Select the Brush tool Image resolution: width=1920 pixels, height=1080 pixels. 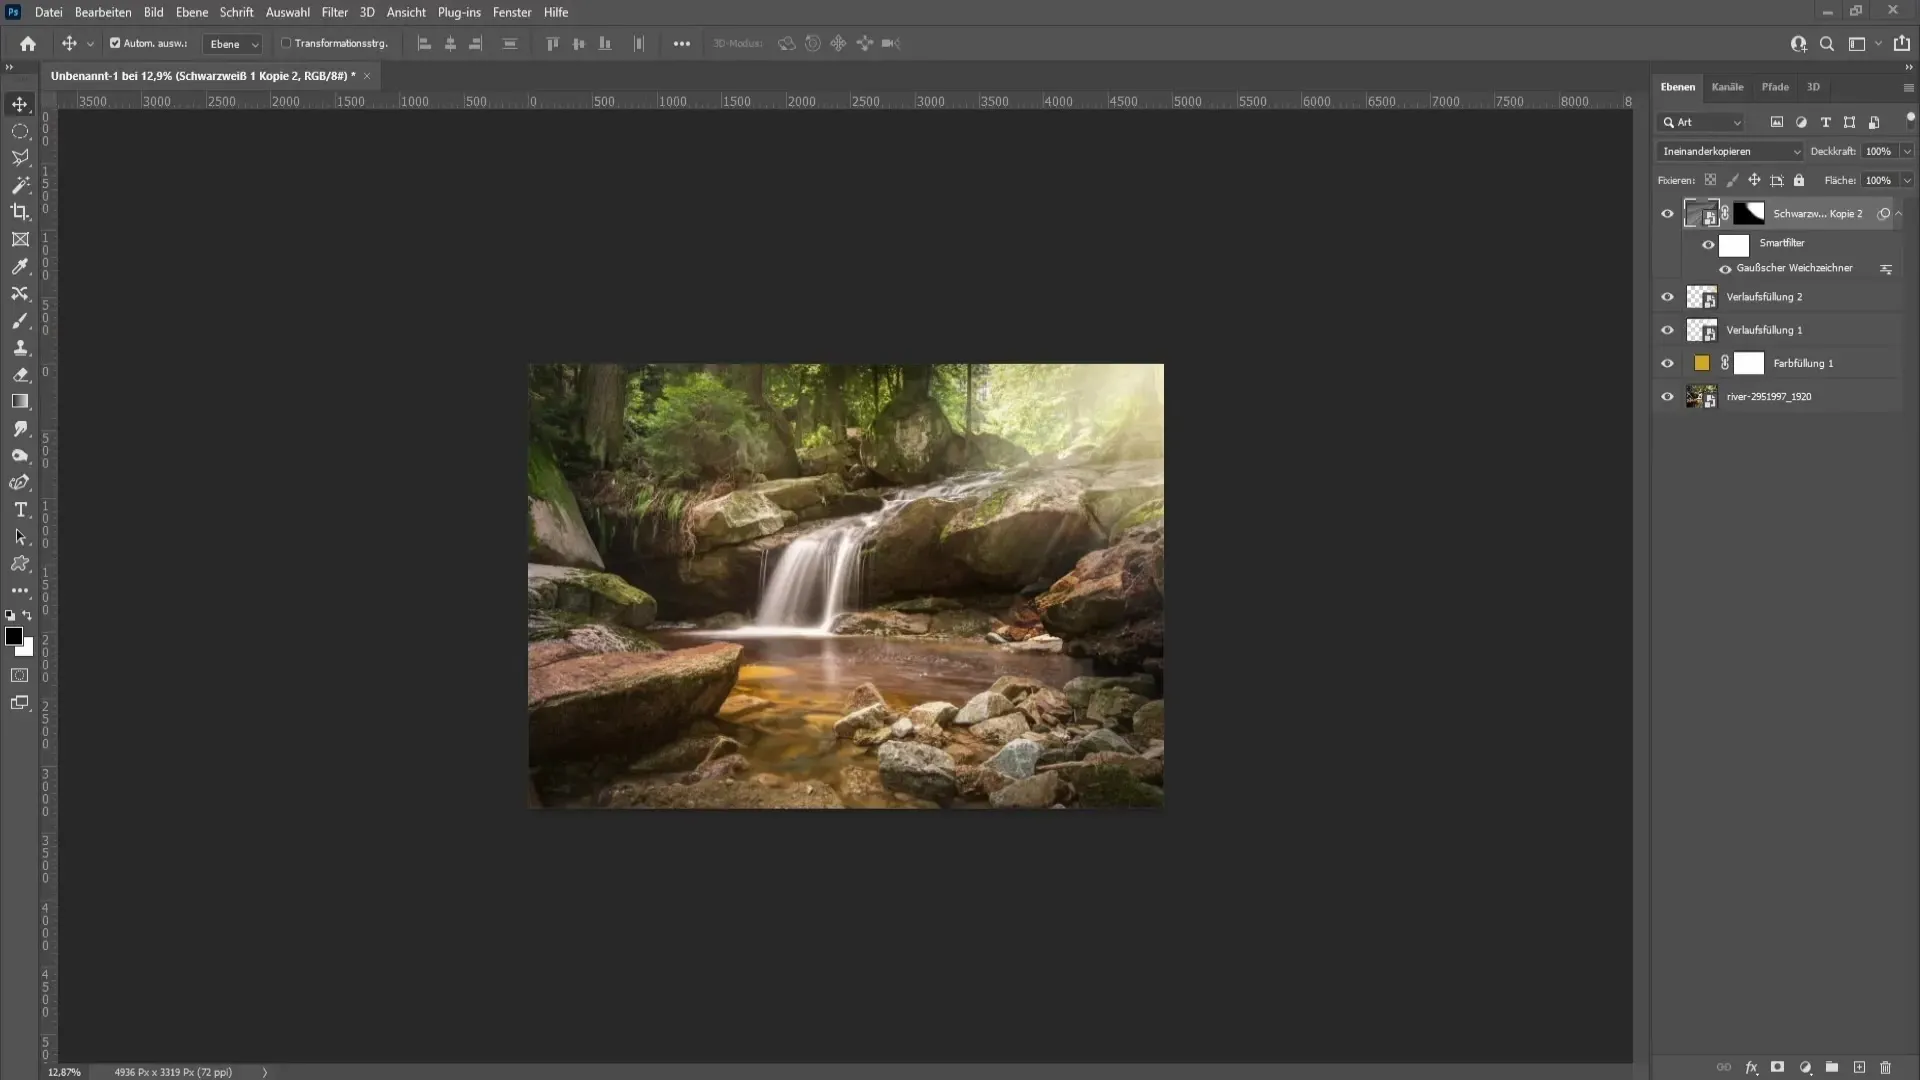tap(20, 321)
